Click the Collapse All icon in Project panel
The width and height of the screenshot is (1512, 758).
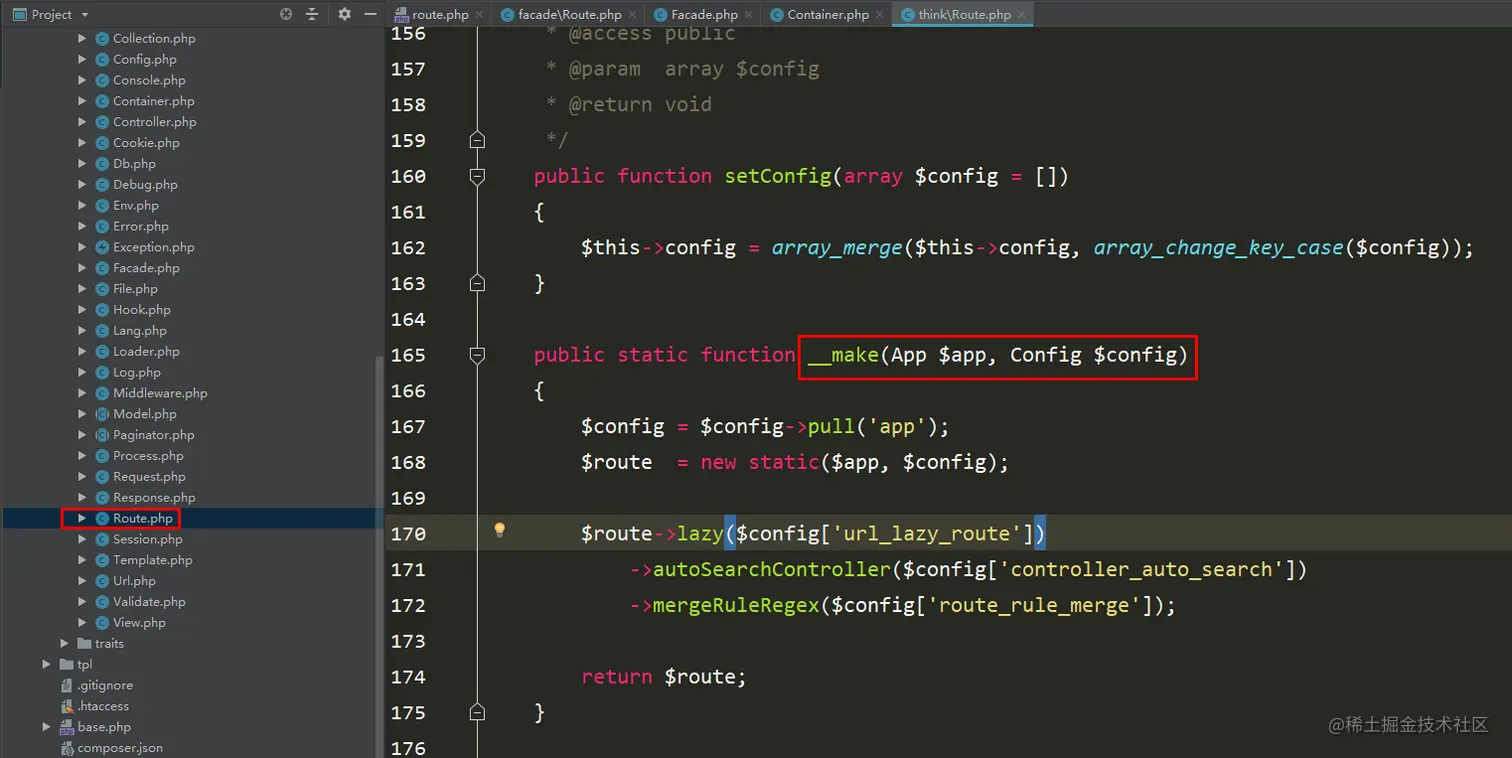click(x=312, y=14)
